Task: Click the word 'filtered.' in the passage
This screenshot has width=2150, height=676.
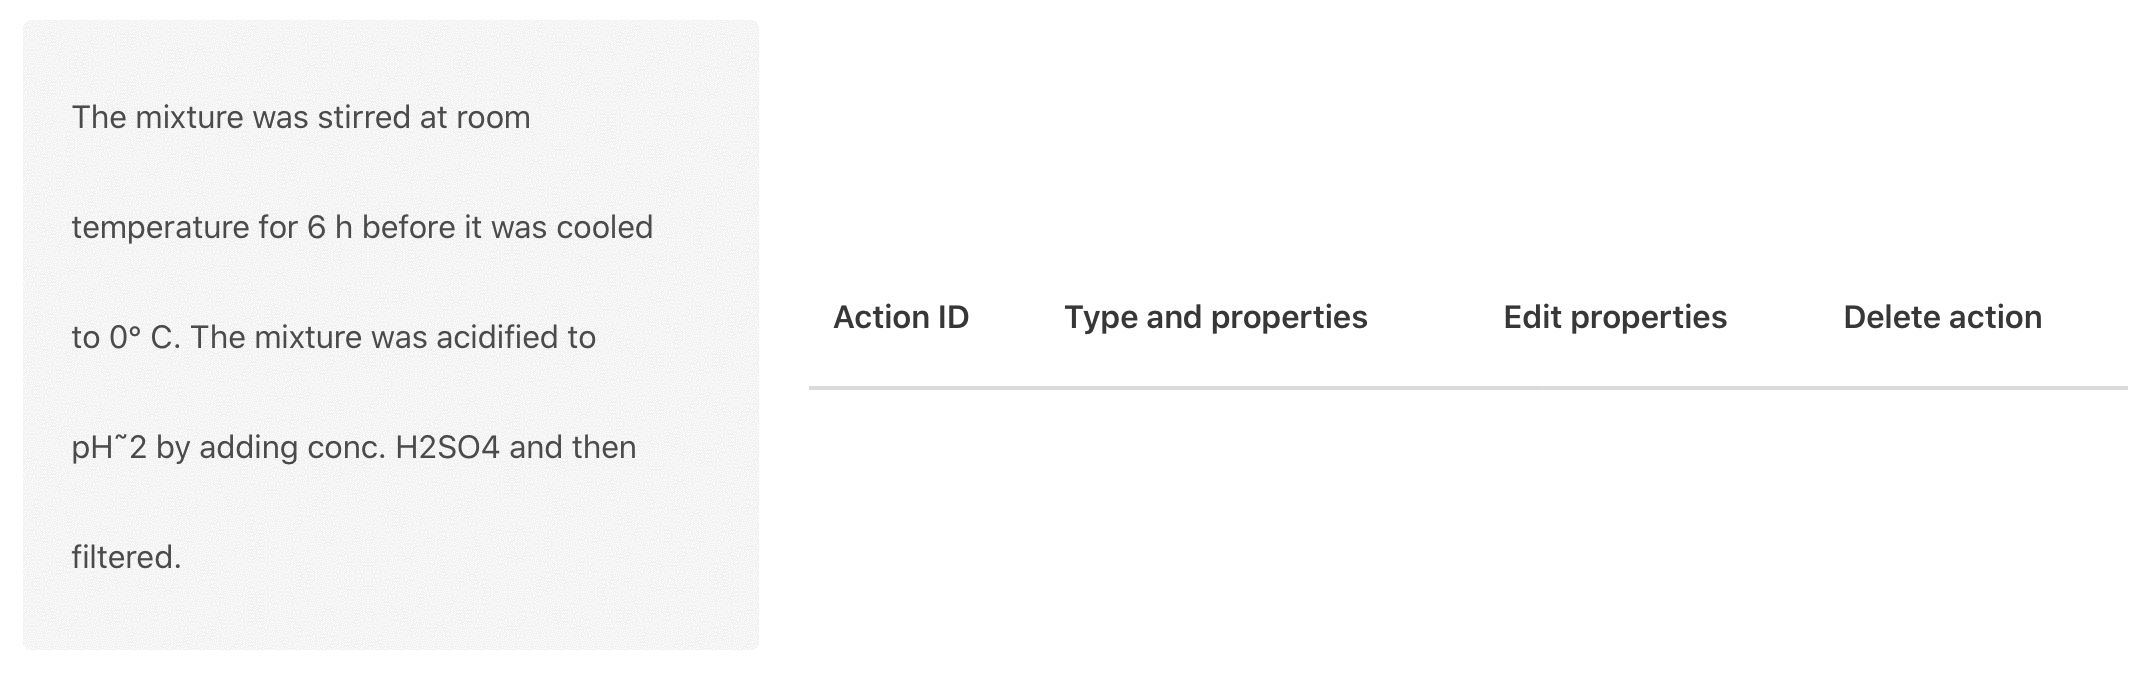Action: pos(126,557)
